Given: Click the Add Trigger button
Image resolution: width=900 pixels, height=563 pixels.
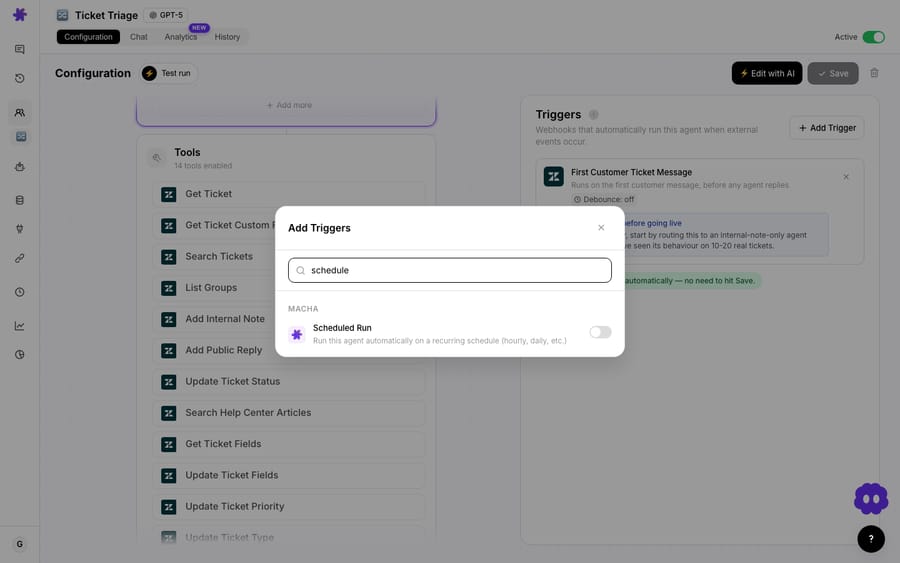Looking at the screenshot, I should point(827,128).
